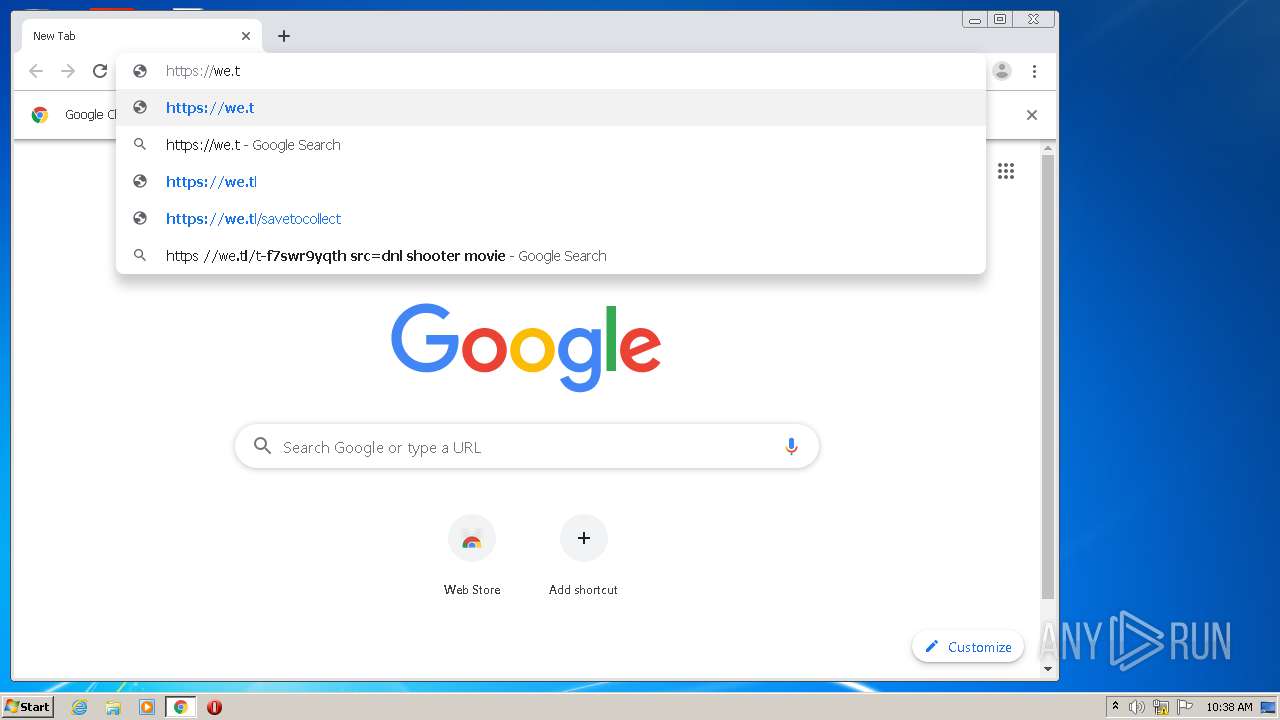The height and width of the screenshot is (720, 1280).
Task: Click the Search Google or type a URL box
Action: tap(527, 447)
